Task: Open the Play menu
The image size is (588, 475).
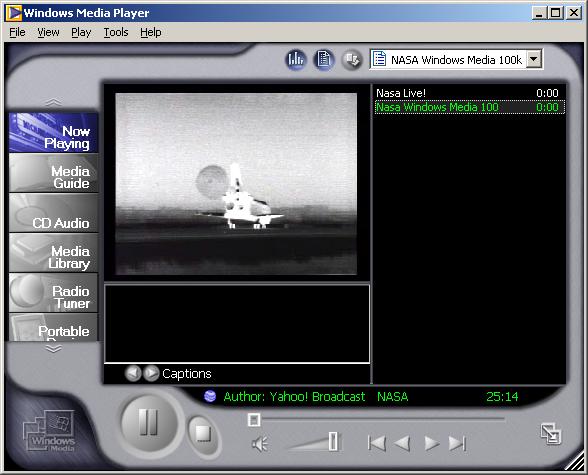Action: pos(81,32)
